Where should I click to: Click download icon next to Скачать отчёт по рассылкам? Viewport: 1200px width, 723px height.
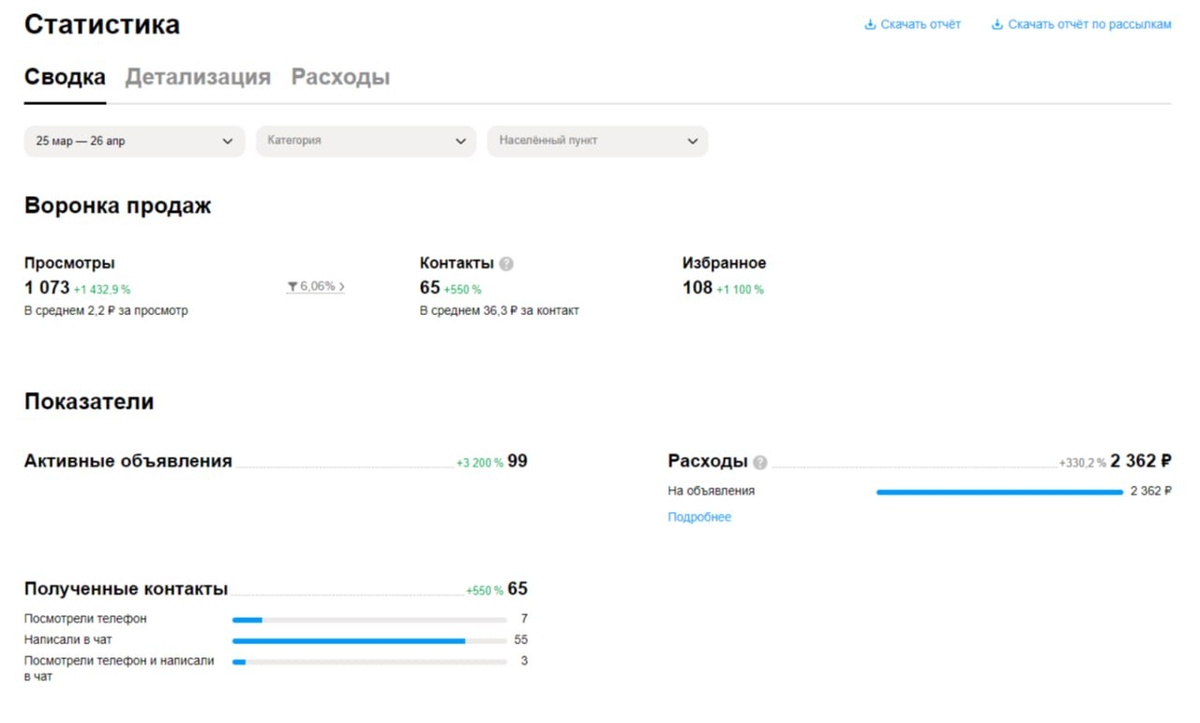pyautogui.click(x=997, y=25)
